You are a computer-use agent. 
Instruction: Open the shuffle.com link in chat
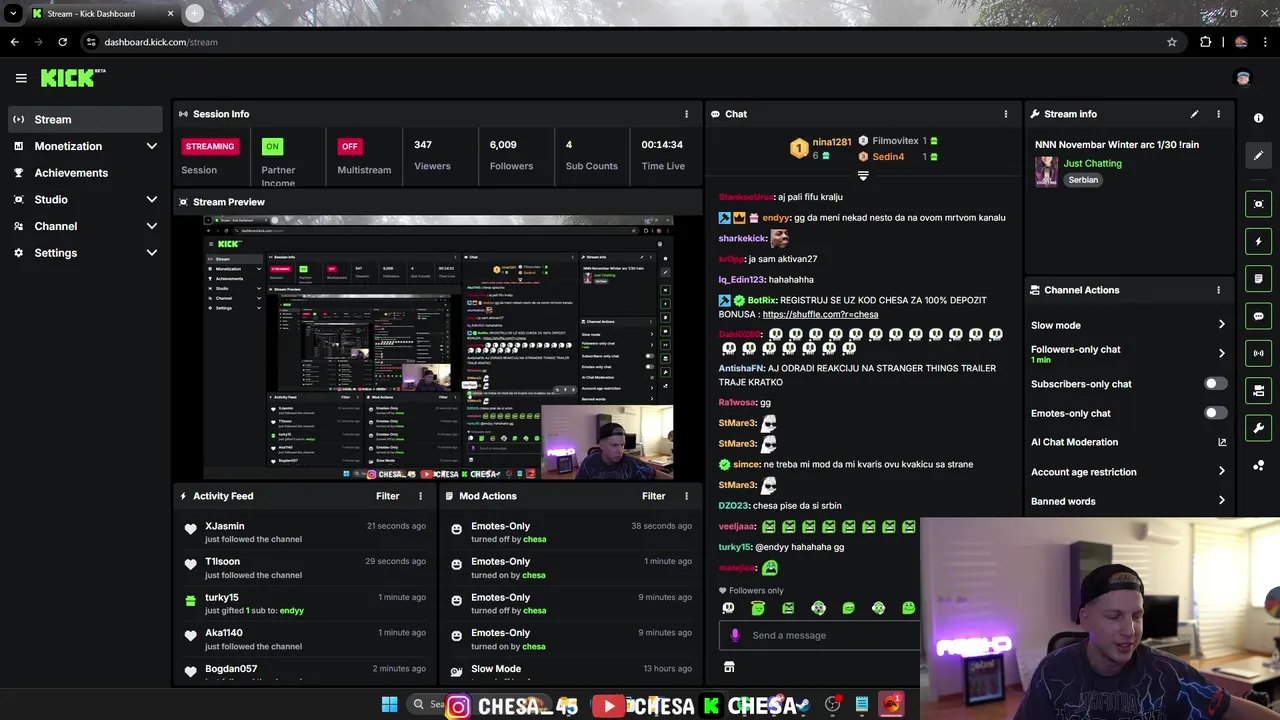point(820,314)
